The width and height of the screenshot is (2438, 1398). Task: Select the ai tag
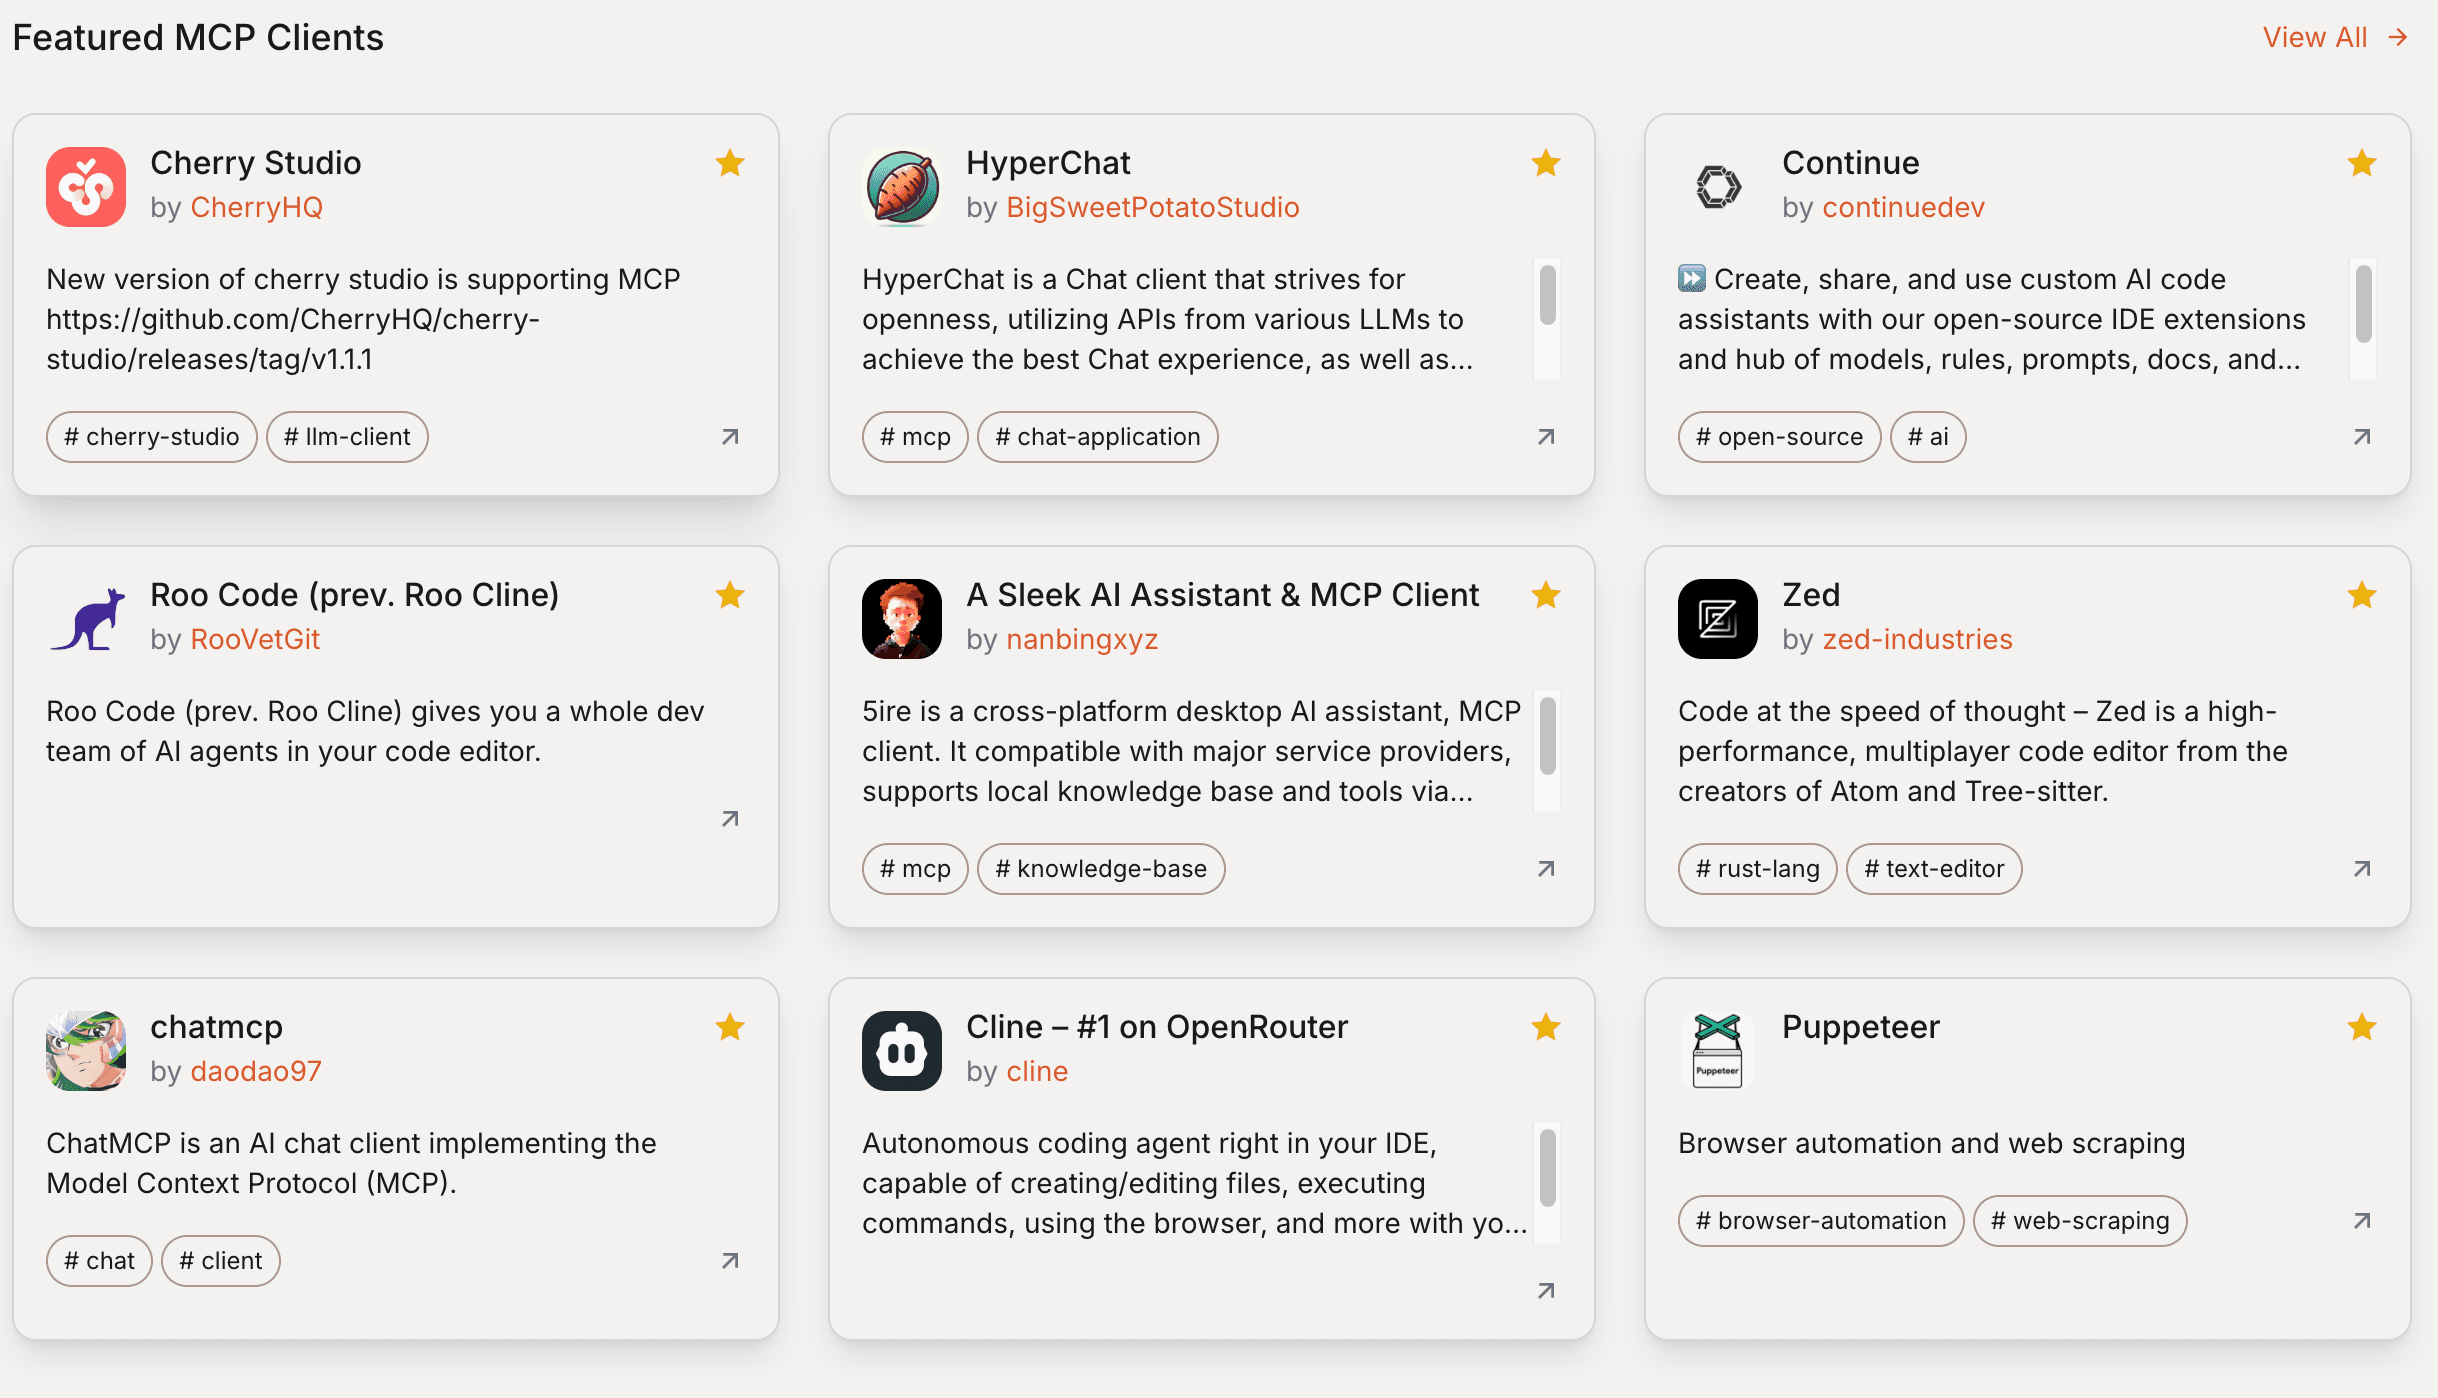click(1928, 437)
